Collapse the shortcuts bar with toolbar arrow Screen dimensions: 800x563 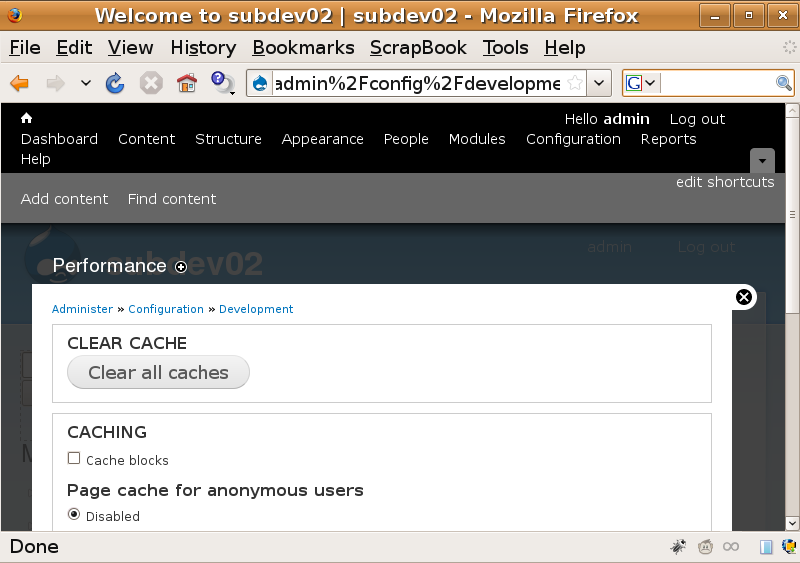click(762, 161)
